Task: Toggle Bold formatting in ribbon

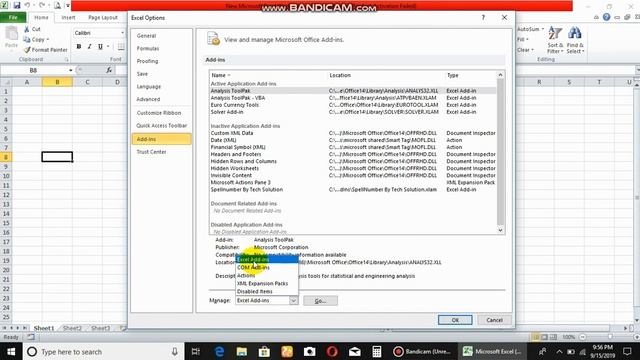Action: pos(79,47)
